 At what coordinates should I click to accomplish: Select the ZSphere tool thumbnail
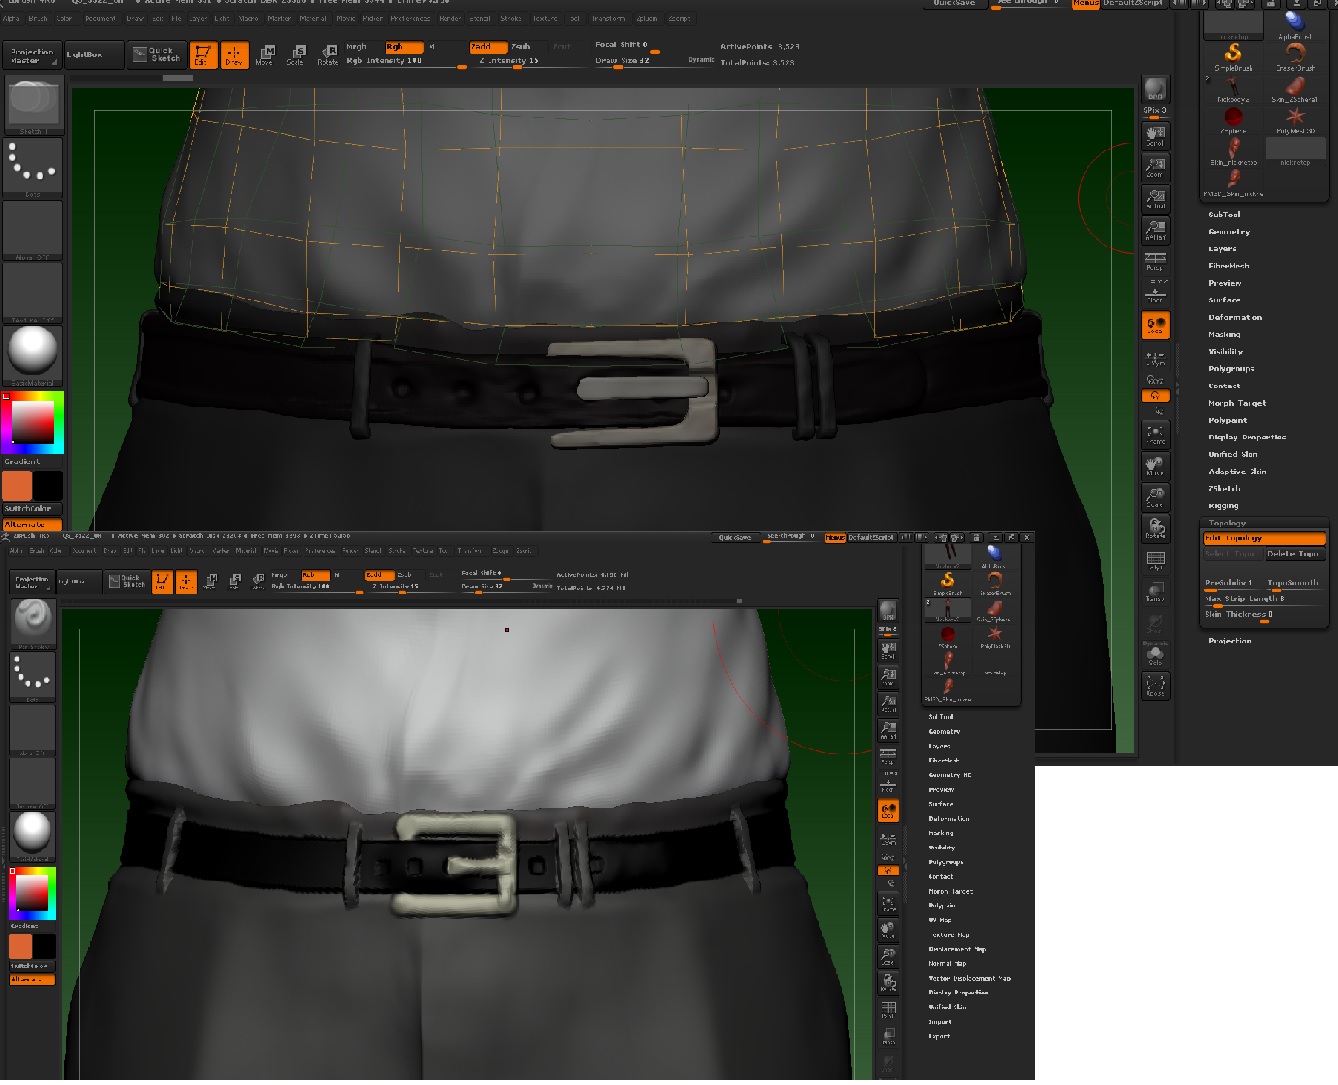(1232, 116)
